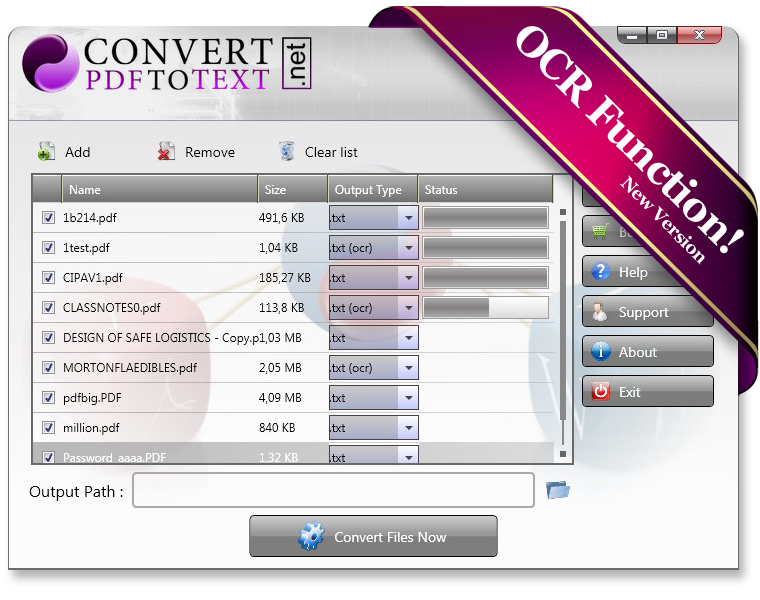Select the file name MORTONFLAEDIBLES.pdf
This screenshot has width=760, height=600.
(130, 368)
